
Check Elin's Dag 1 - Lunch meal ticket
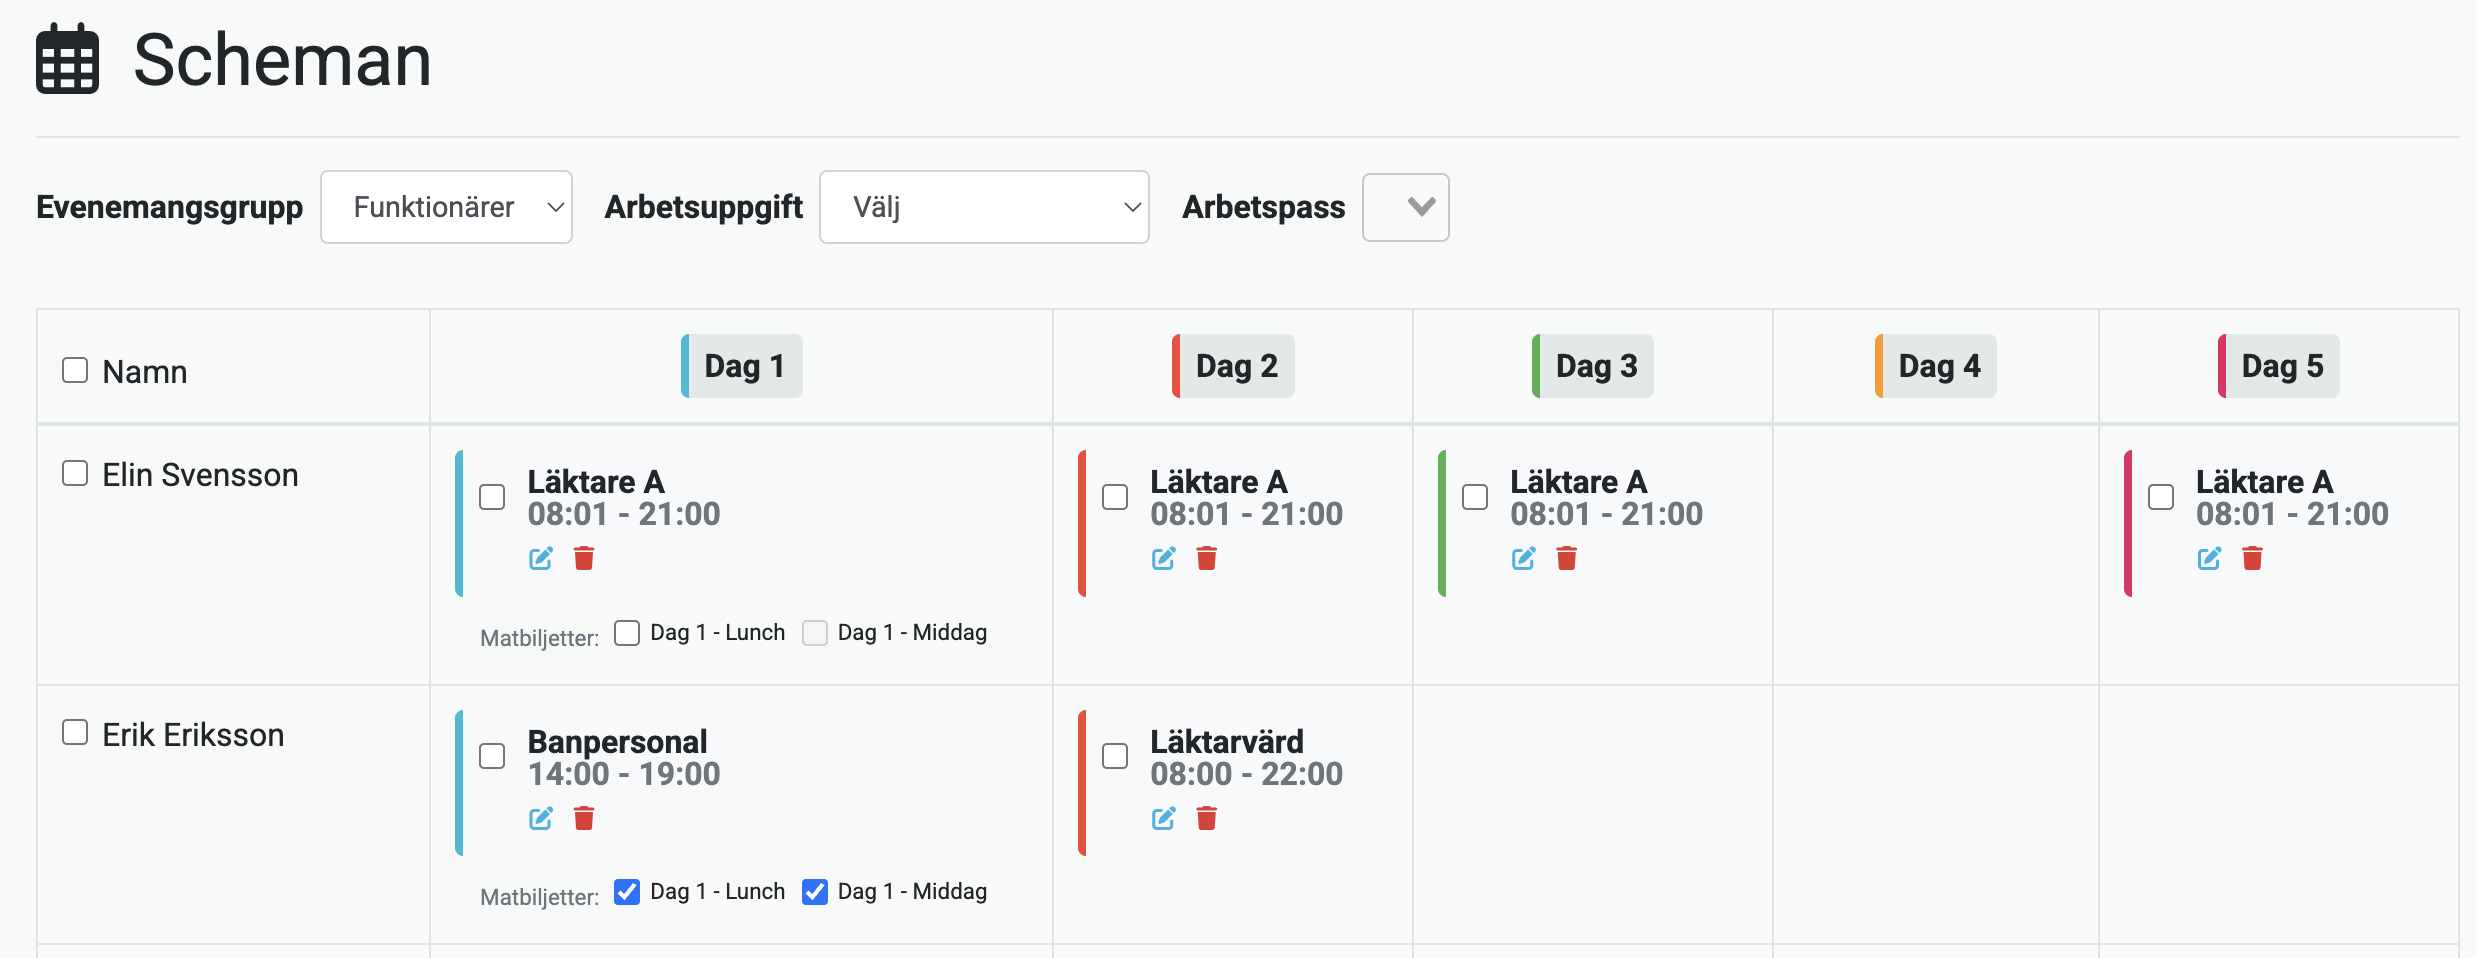click(627, 633)
